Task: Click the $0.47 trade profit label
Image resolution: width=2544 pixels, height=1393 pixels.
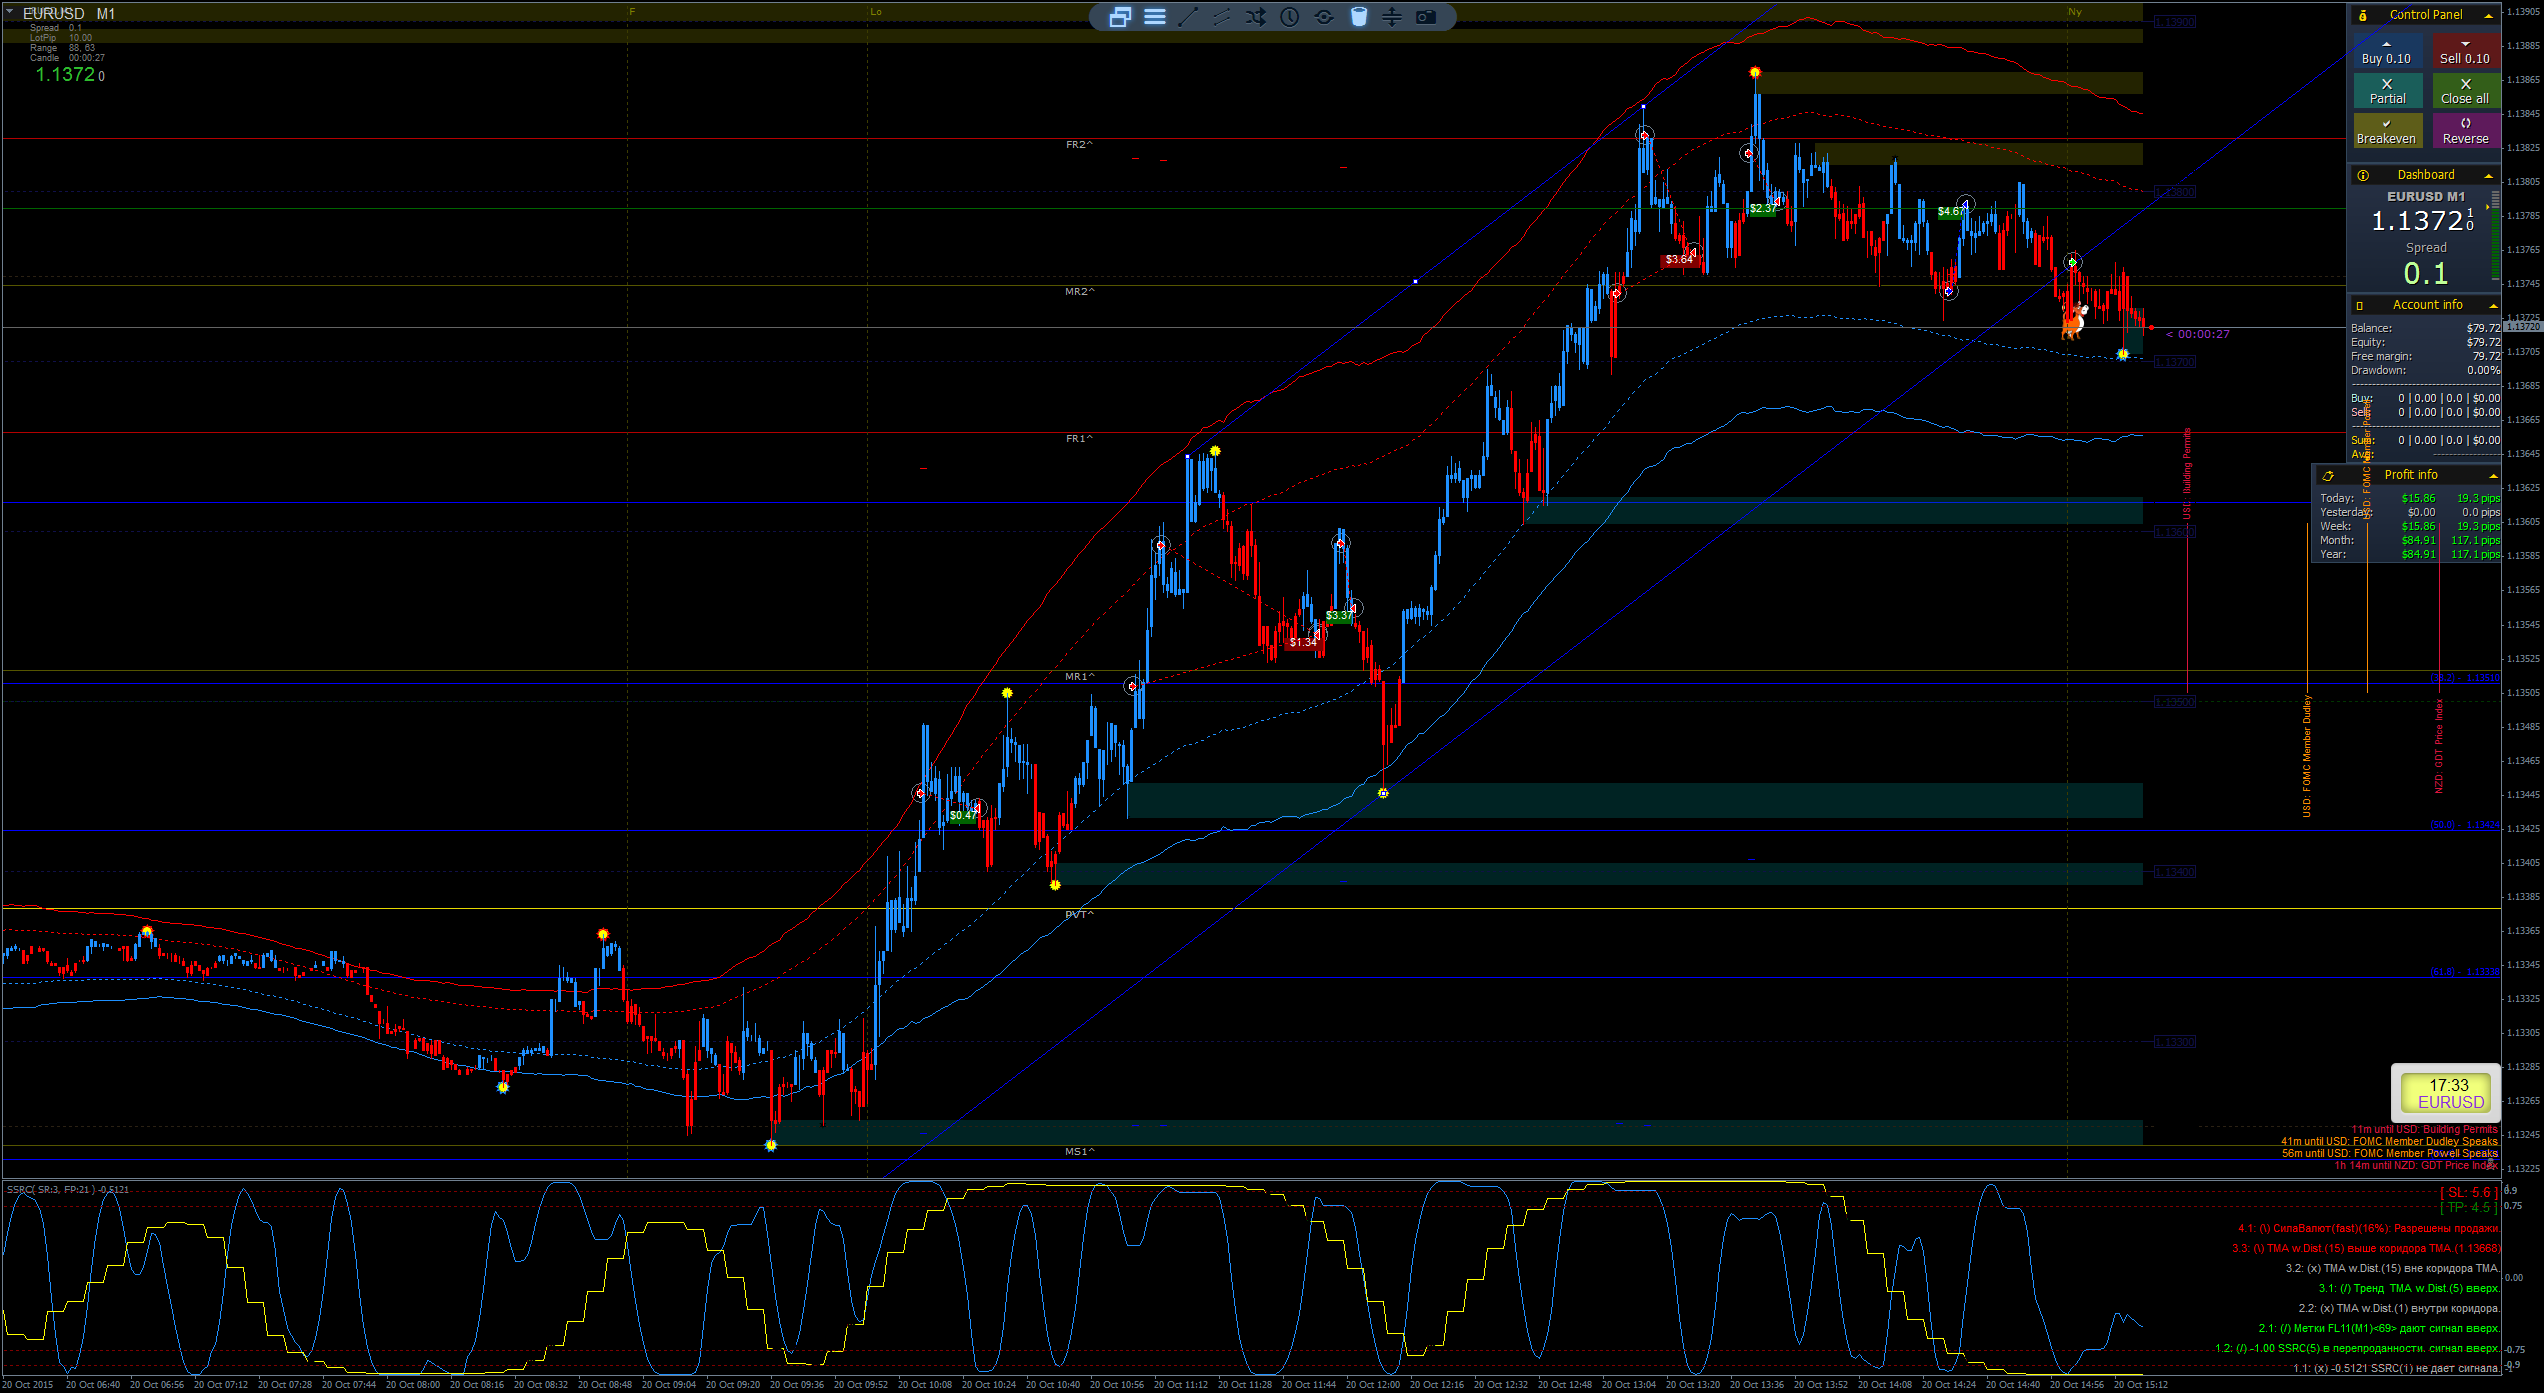Action: coord(962,816)
